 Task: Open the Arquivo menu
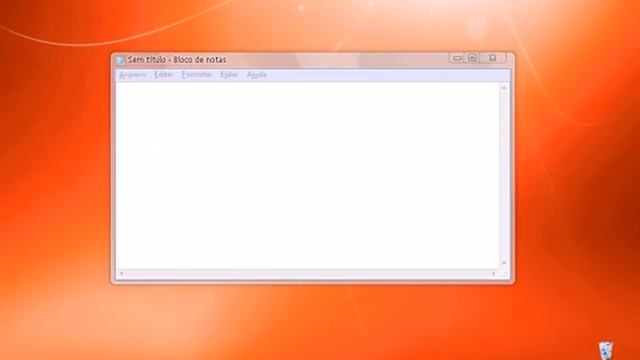point(132,75)
